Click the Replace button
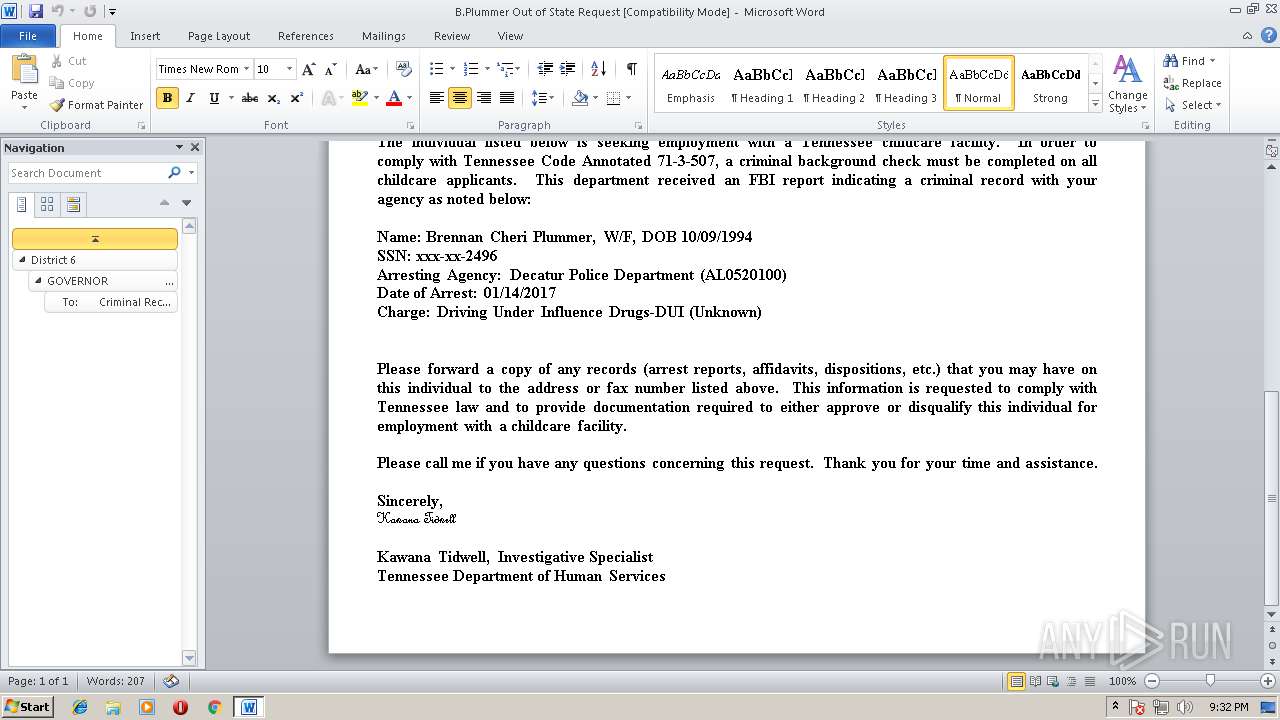The height and width of the screenshot is (720, 1280). 1192,83
